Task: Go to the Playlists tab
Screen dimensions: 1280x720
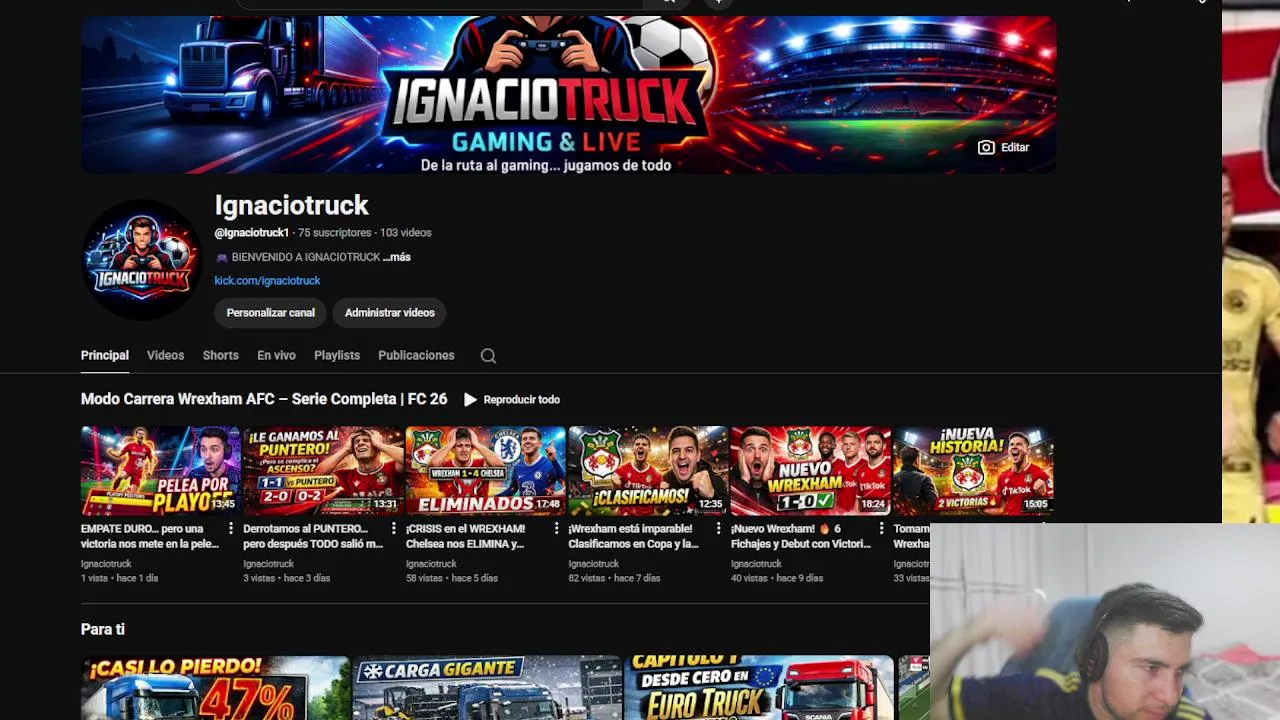Action: point(337,355)
